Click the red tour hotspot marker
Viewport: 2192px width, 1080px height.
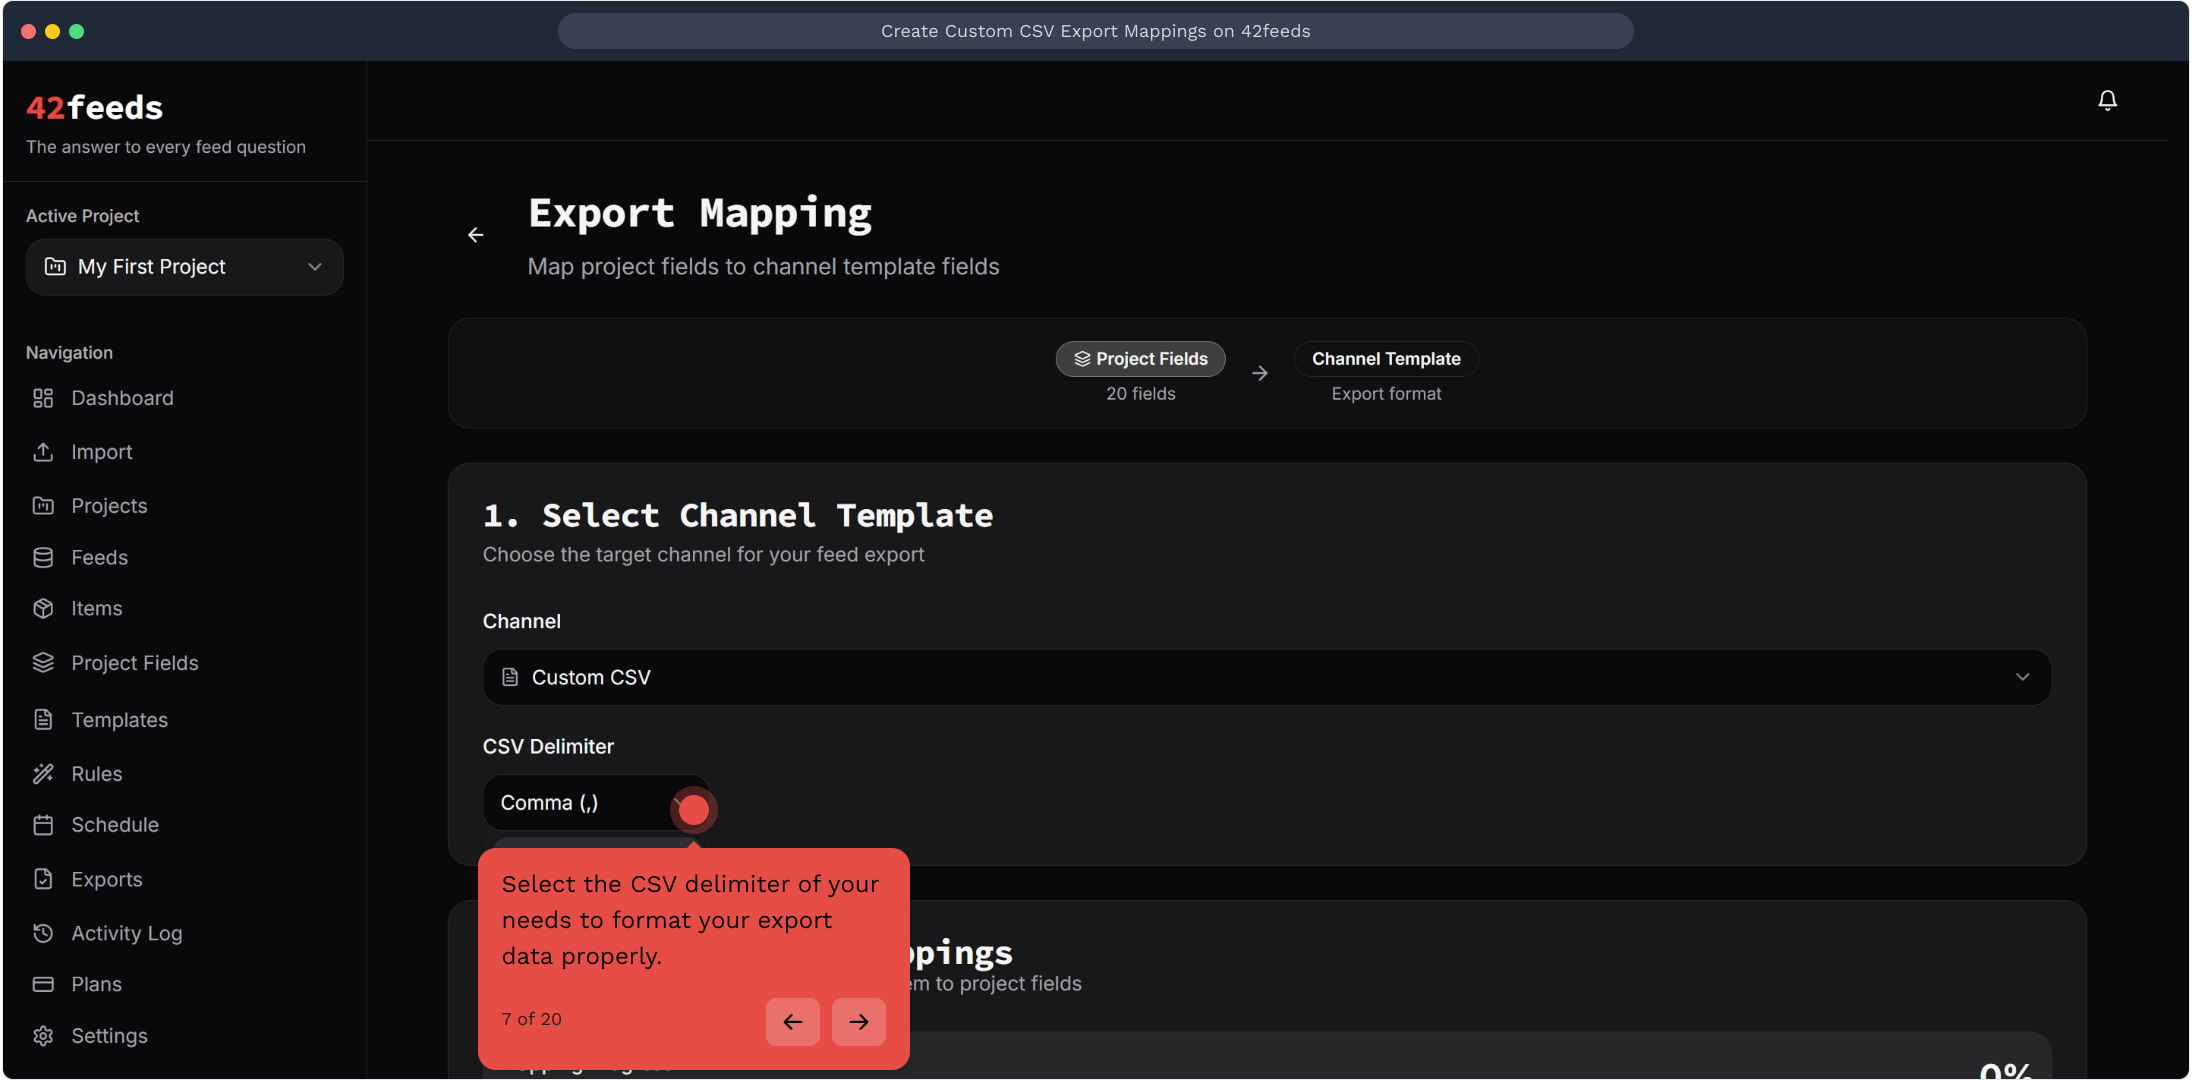(x=693, y=809)
